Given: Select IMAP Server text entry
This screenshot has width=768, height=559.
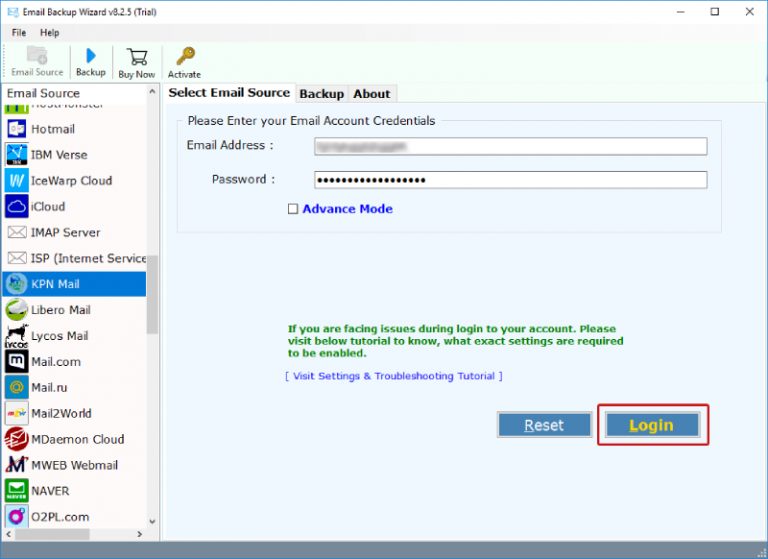Looking at the screenshot, I should [66, 232].
